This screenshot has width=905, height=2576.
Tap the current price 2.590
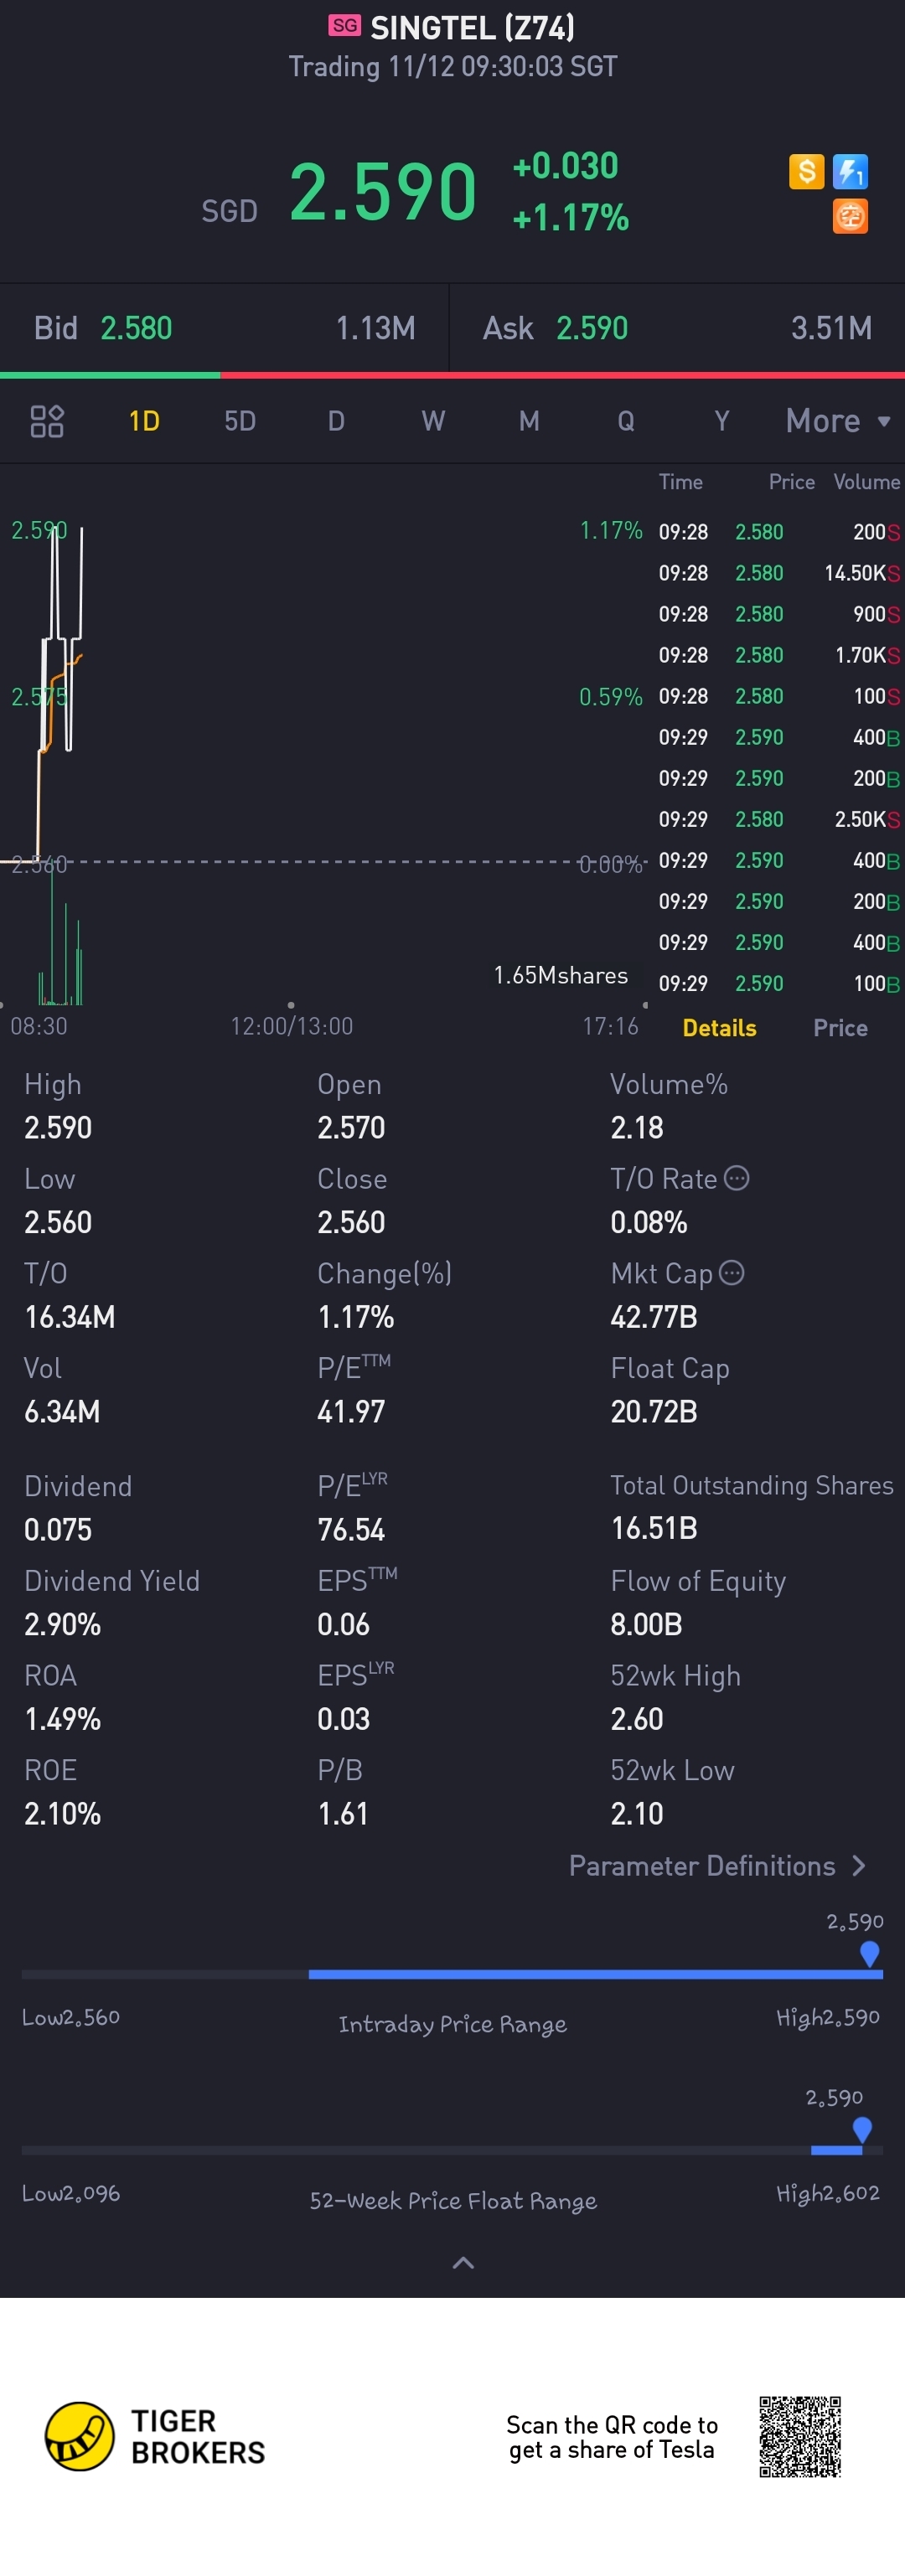pos(383,191)
